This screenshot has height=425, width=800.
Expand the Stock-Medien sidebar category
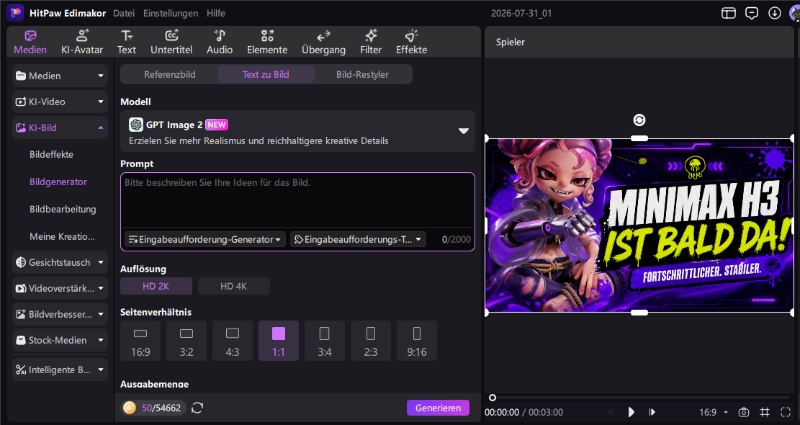point(60,340)
